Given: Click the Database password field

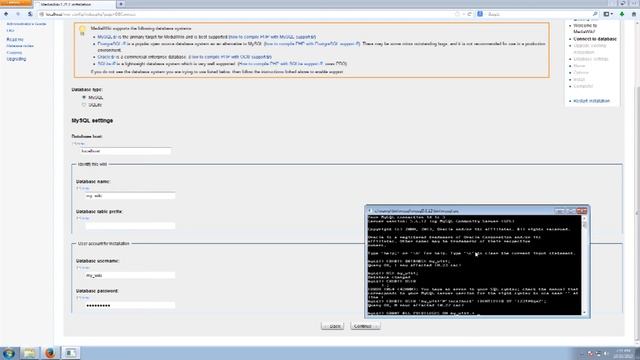Looking at the screenshot, I should click(x=130, y=305).
